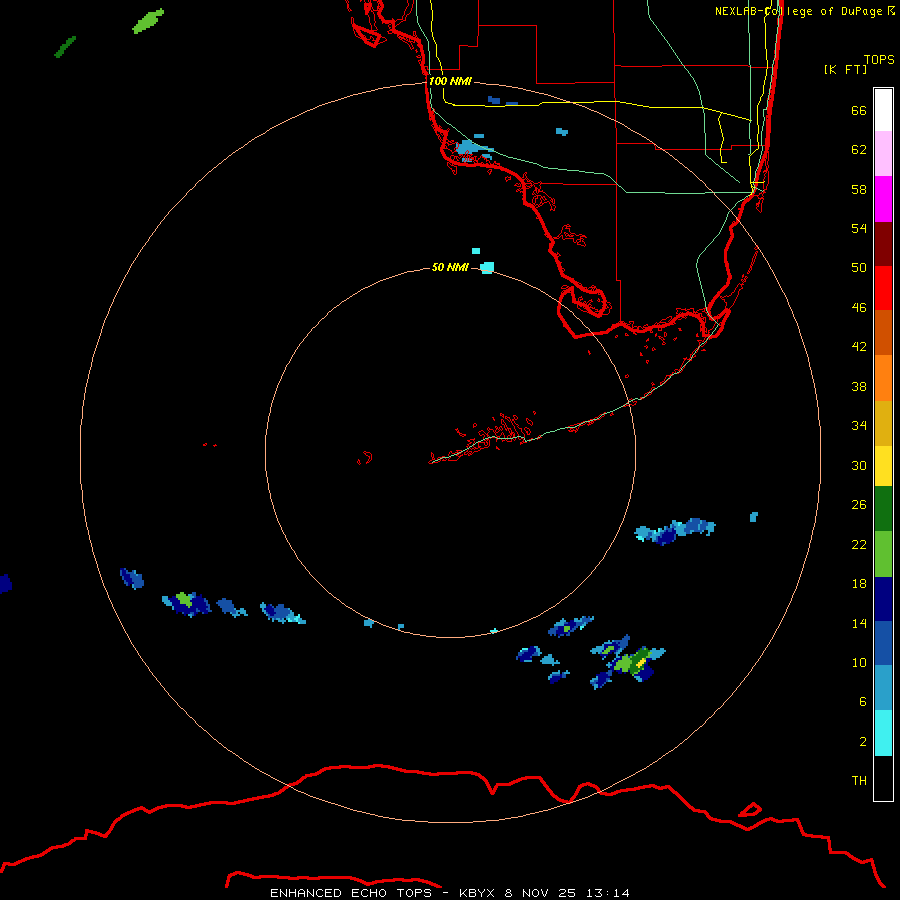Pick the dark green legend swatch
Image resolution: width=900 pixels, height=900 pixels.
click(x=883, y=509)
